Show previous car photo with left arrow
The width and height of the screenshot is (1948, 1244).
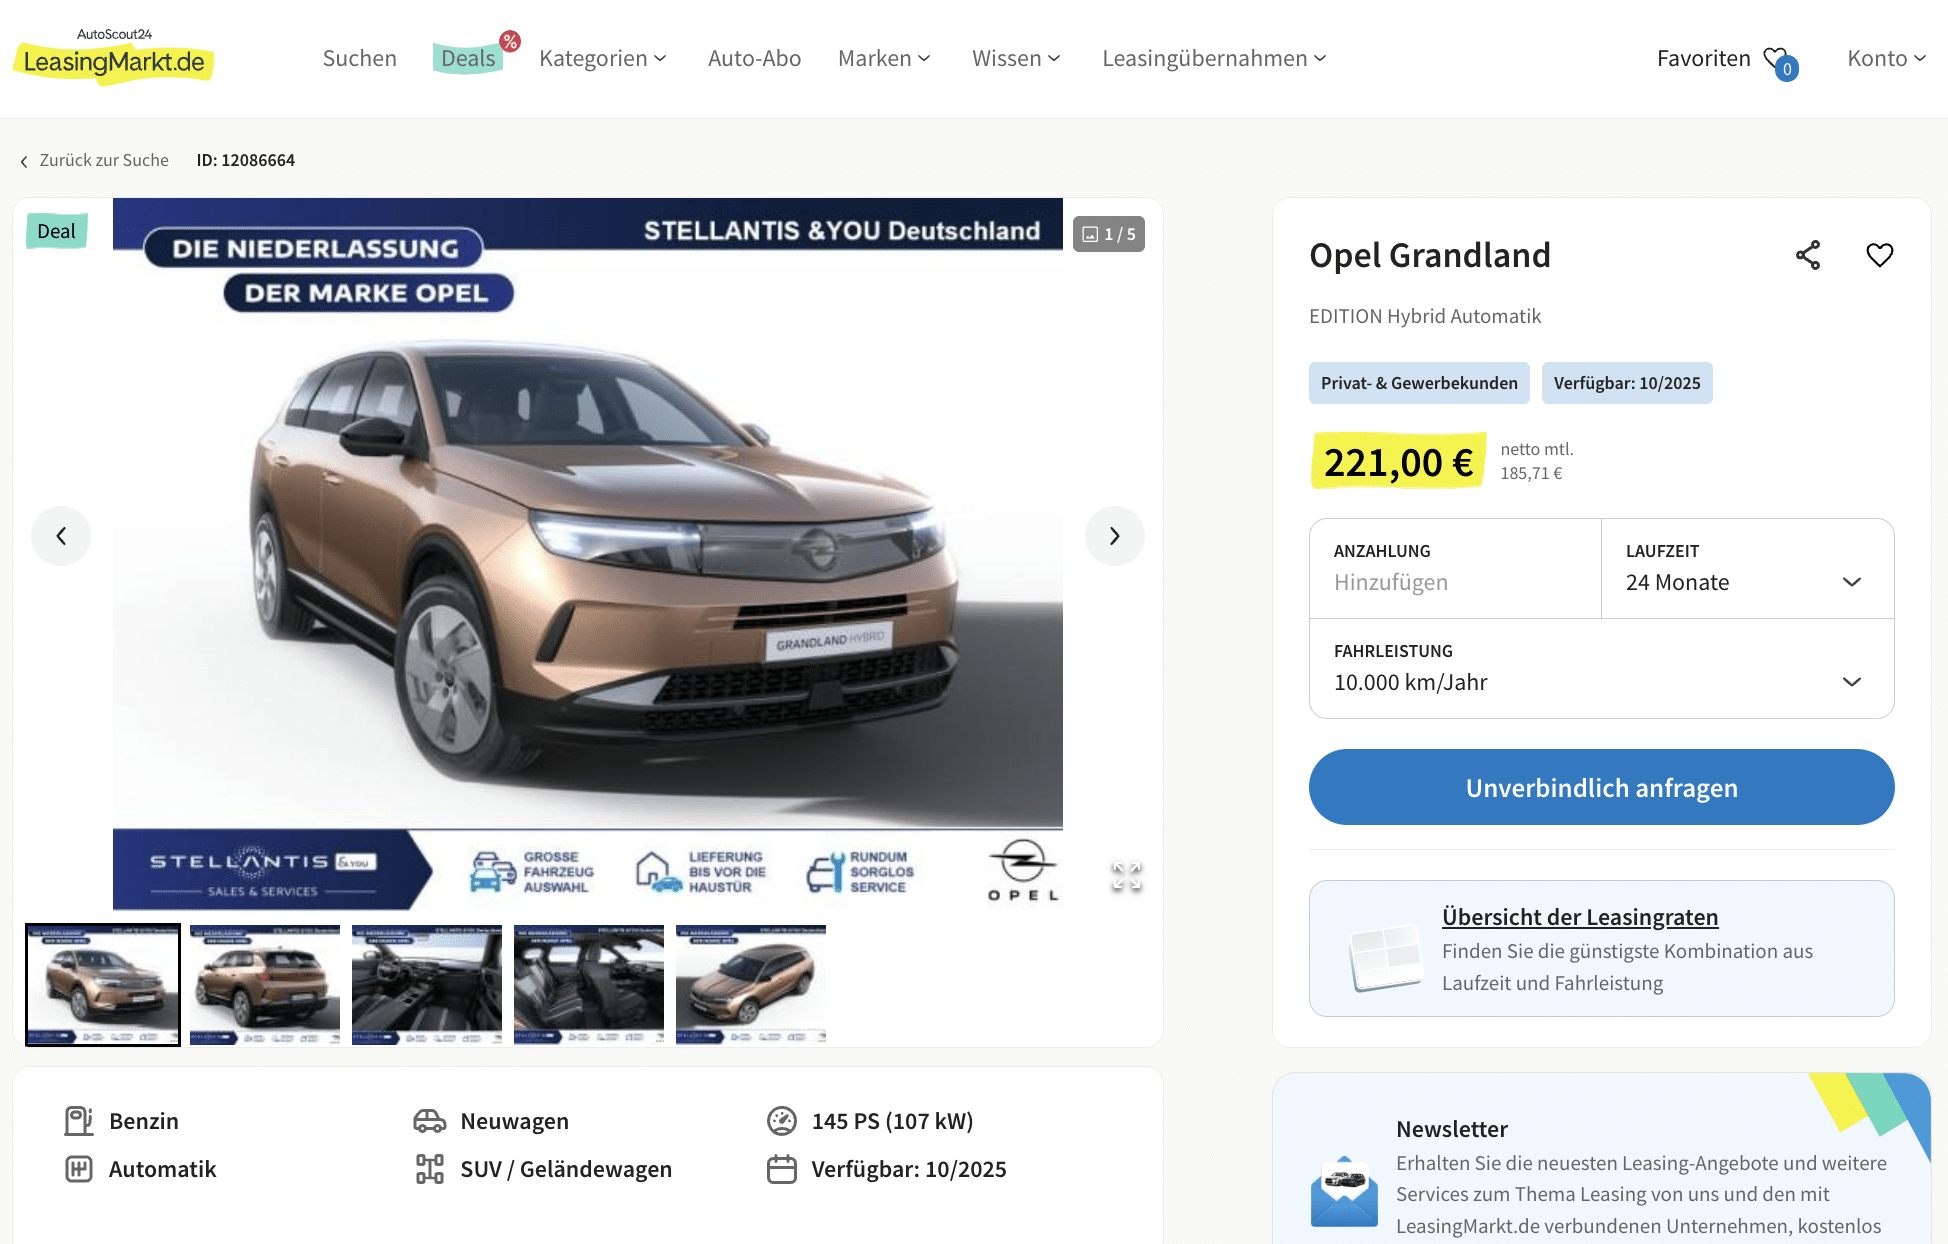coord(61,536)
